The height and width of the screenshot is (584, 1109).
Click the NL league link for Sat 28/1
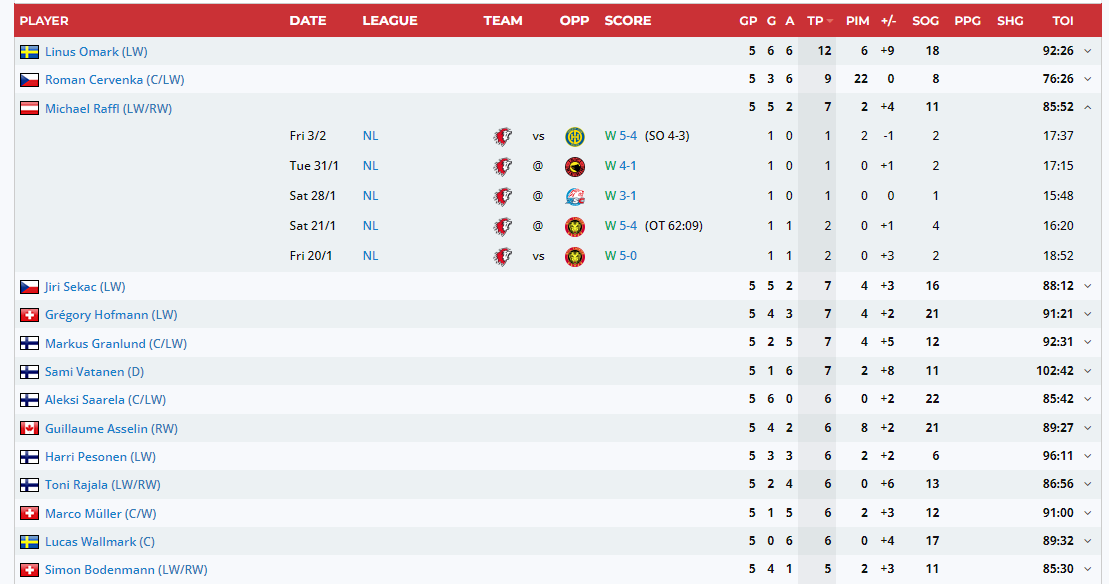point(370,196)
